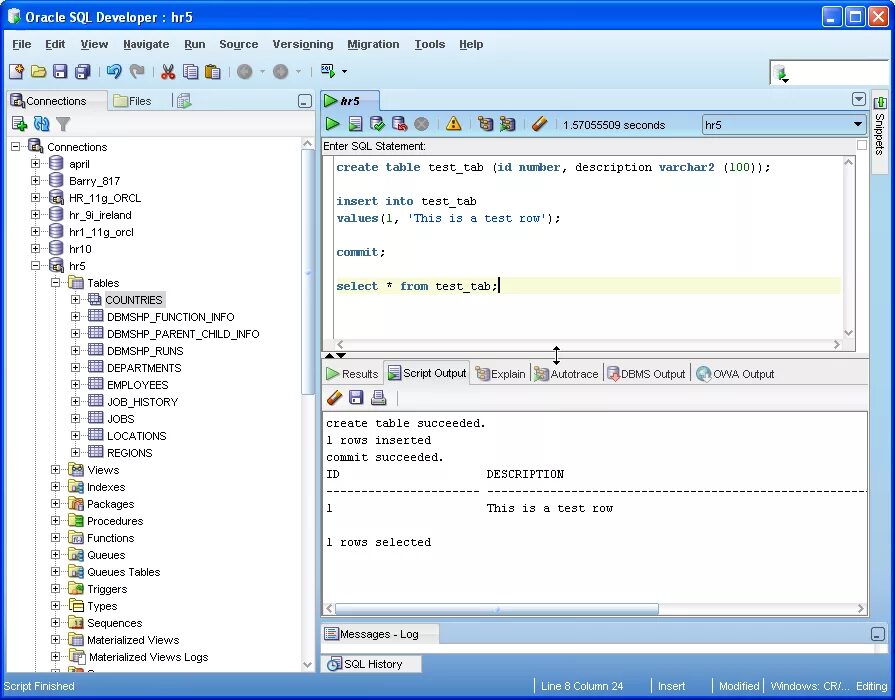Viewport: 895px width, 700px height.
Task: Click the script output horizontal scrollbar
Action: pyautogui.click(x=496, y=608)
